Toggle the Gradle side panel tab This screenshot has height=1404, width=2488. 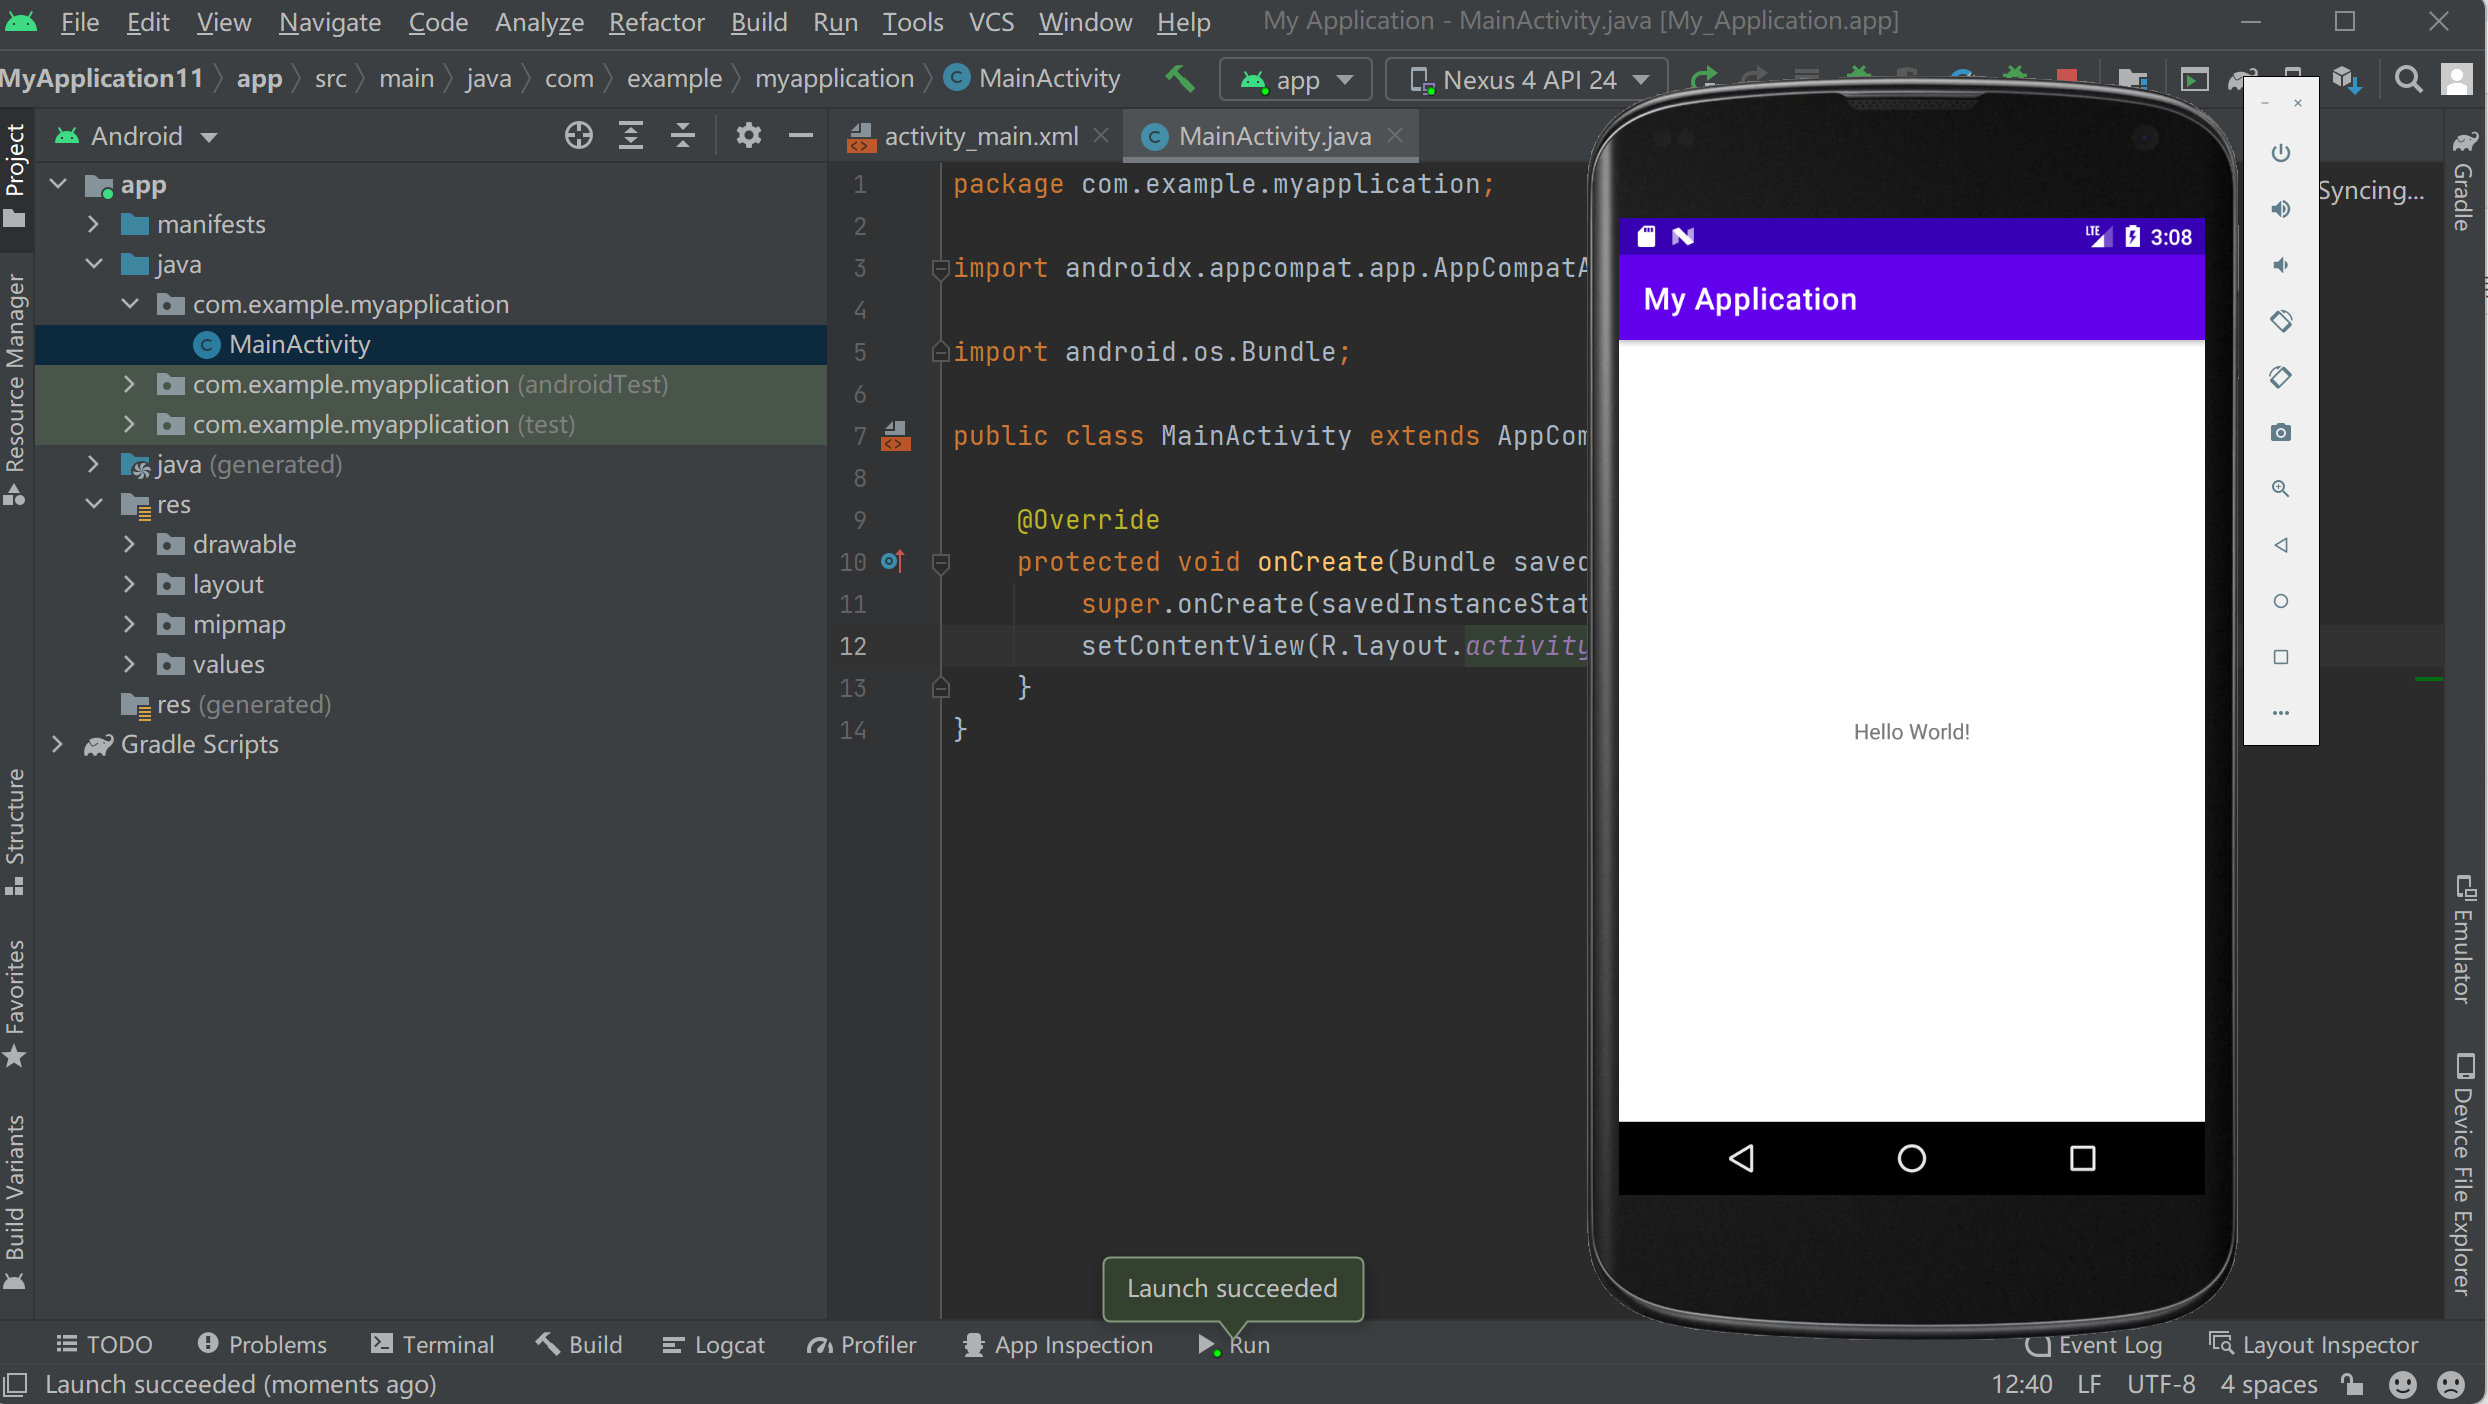click(x=2463, y=181)
